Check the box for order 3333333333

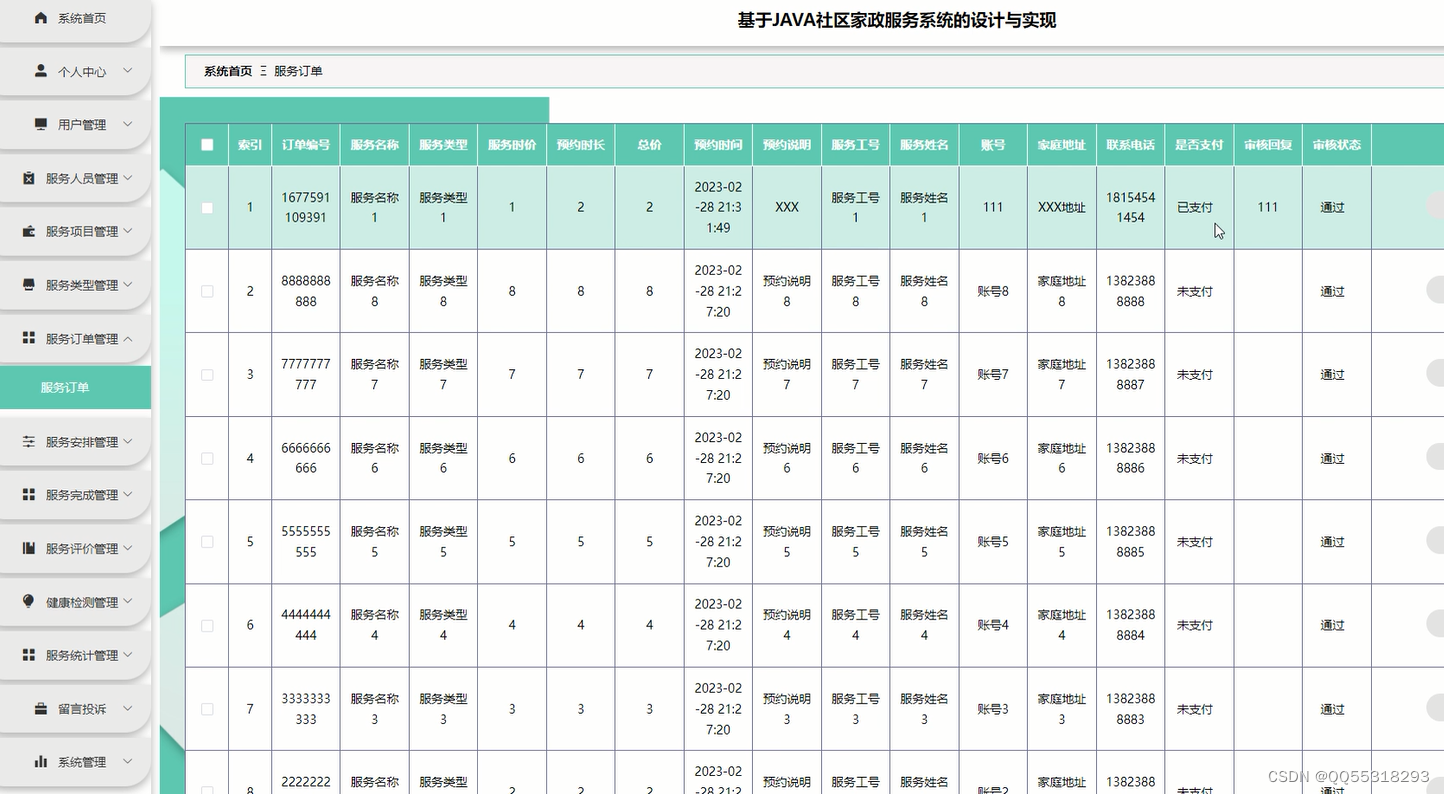(207, 709)
